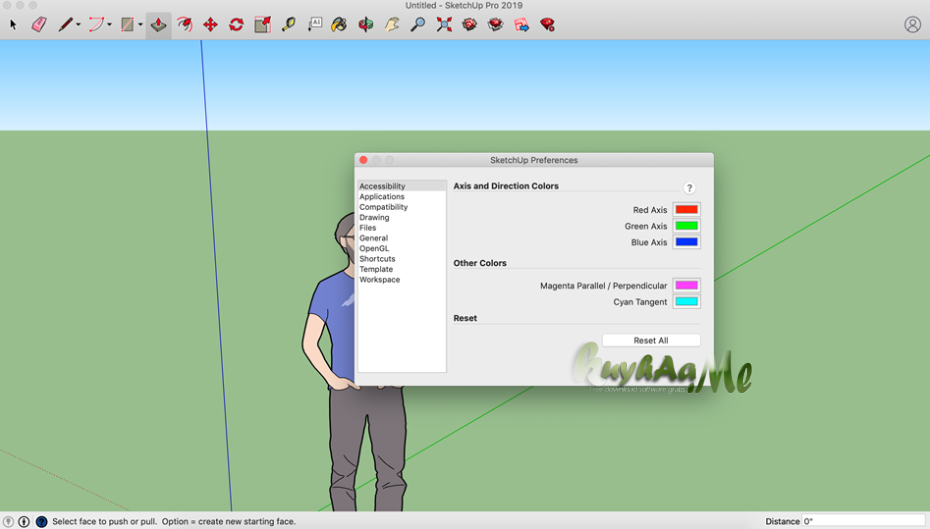Click the Red Axis color swatch

pos(686,209)
